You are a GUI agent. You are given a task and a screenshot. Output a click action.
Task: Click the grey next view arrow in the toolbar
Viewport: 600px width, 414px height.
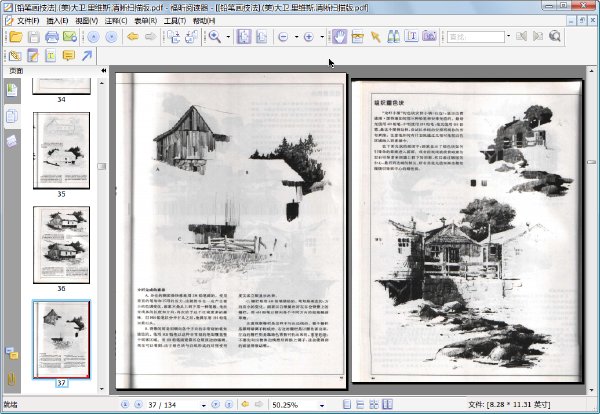click(x=150, y=37)
